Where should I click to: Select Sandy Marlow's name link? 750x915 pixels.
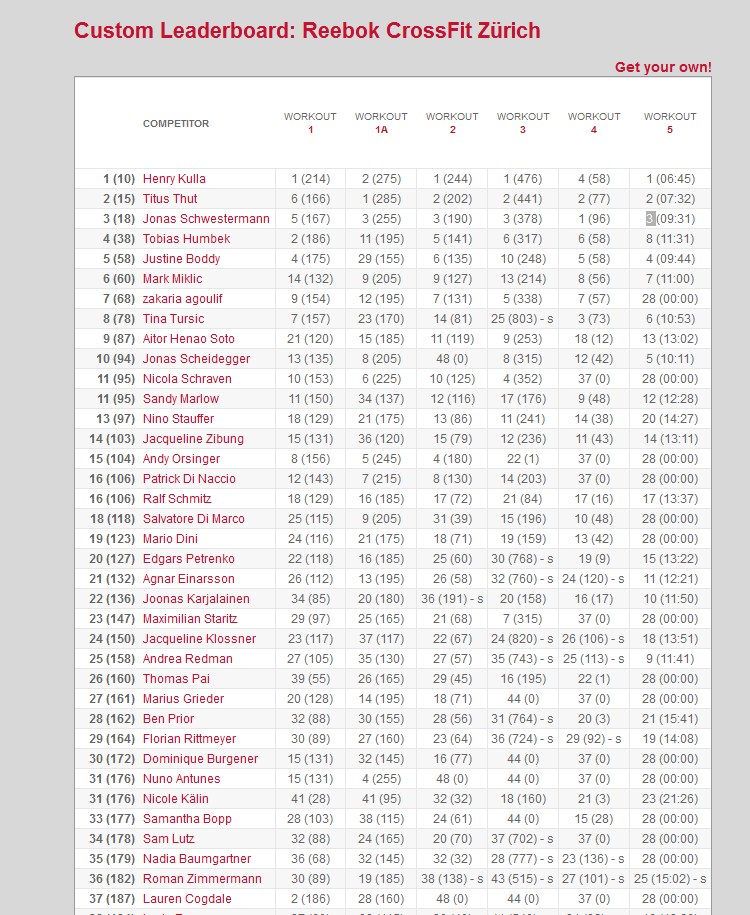[x=180, y=399]
